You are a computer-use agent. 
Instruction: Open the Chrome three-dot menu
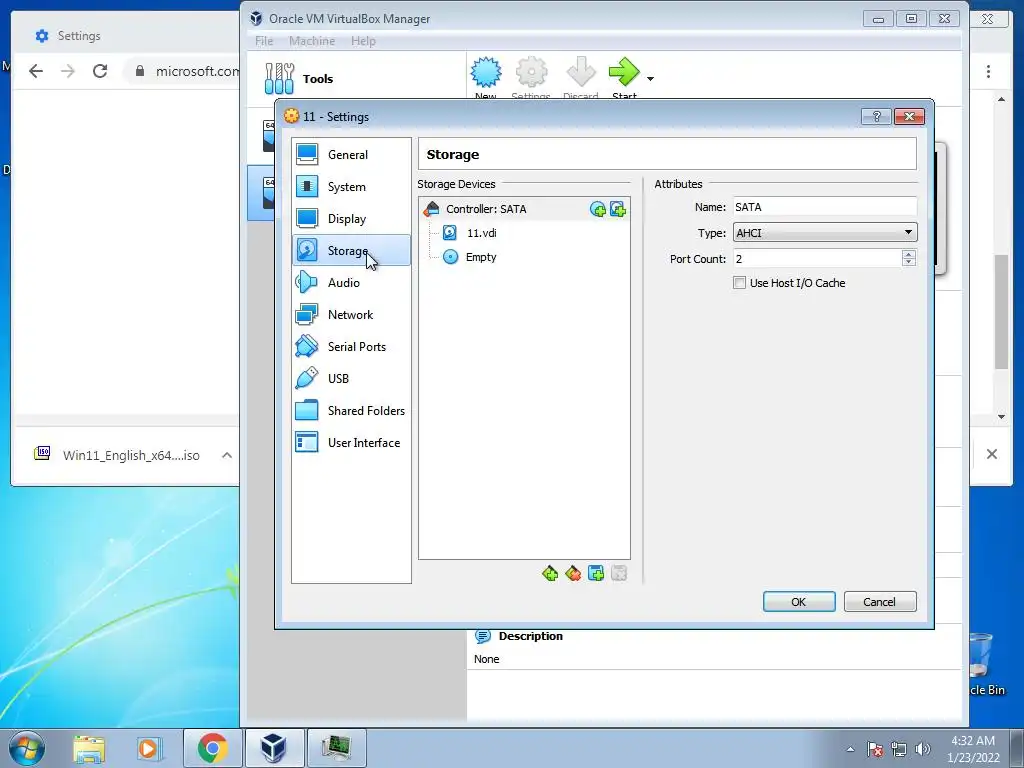(988, 71)
